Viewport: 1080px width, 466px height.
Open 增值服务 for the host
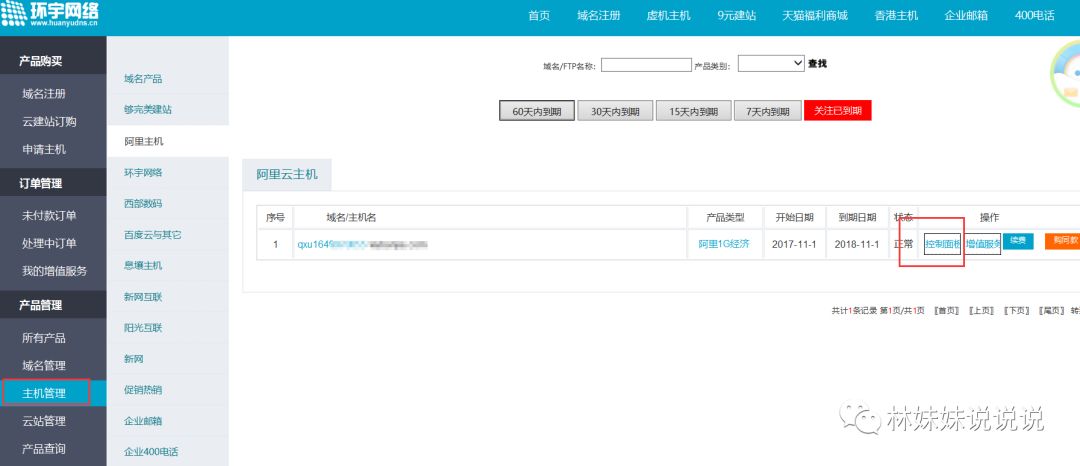(x=983, y=244)
